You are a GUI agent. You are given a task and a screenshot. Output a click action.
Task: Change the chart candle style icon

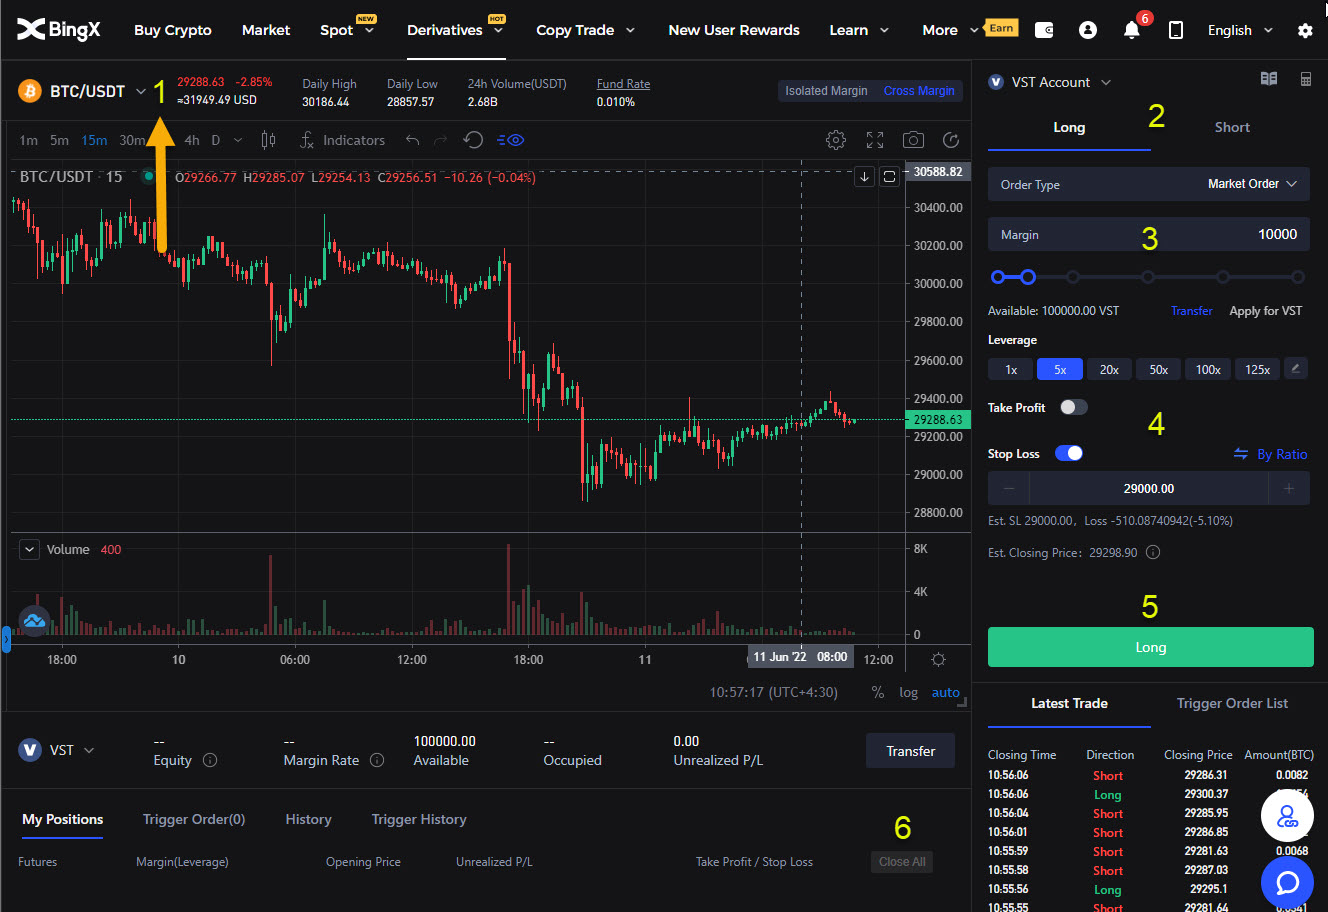268,140
